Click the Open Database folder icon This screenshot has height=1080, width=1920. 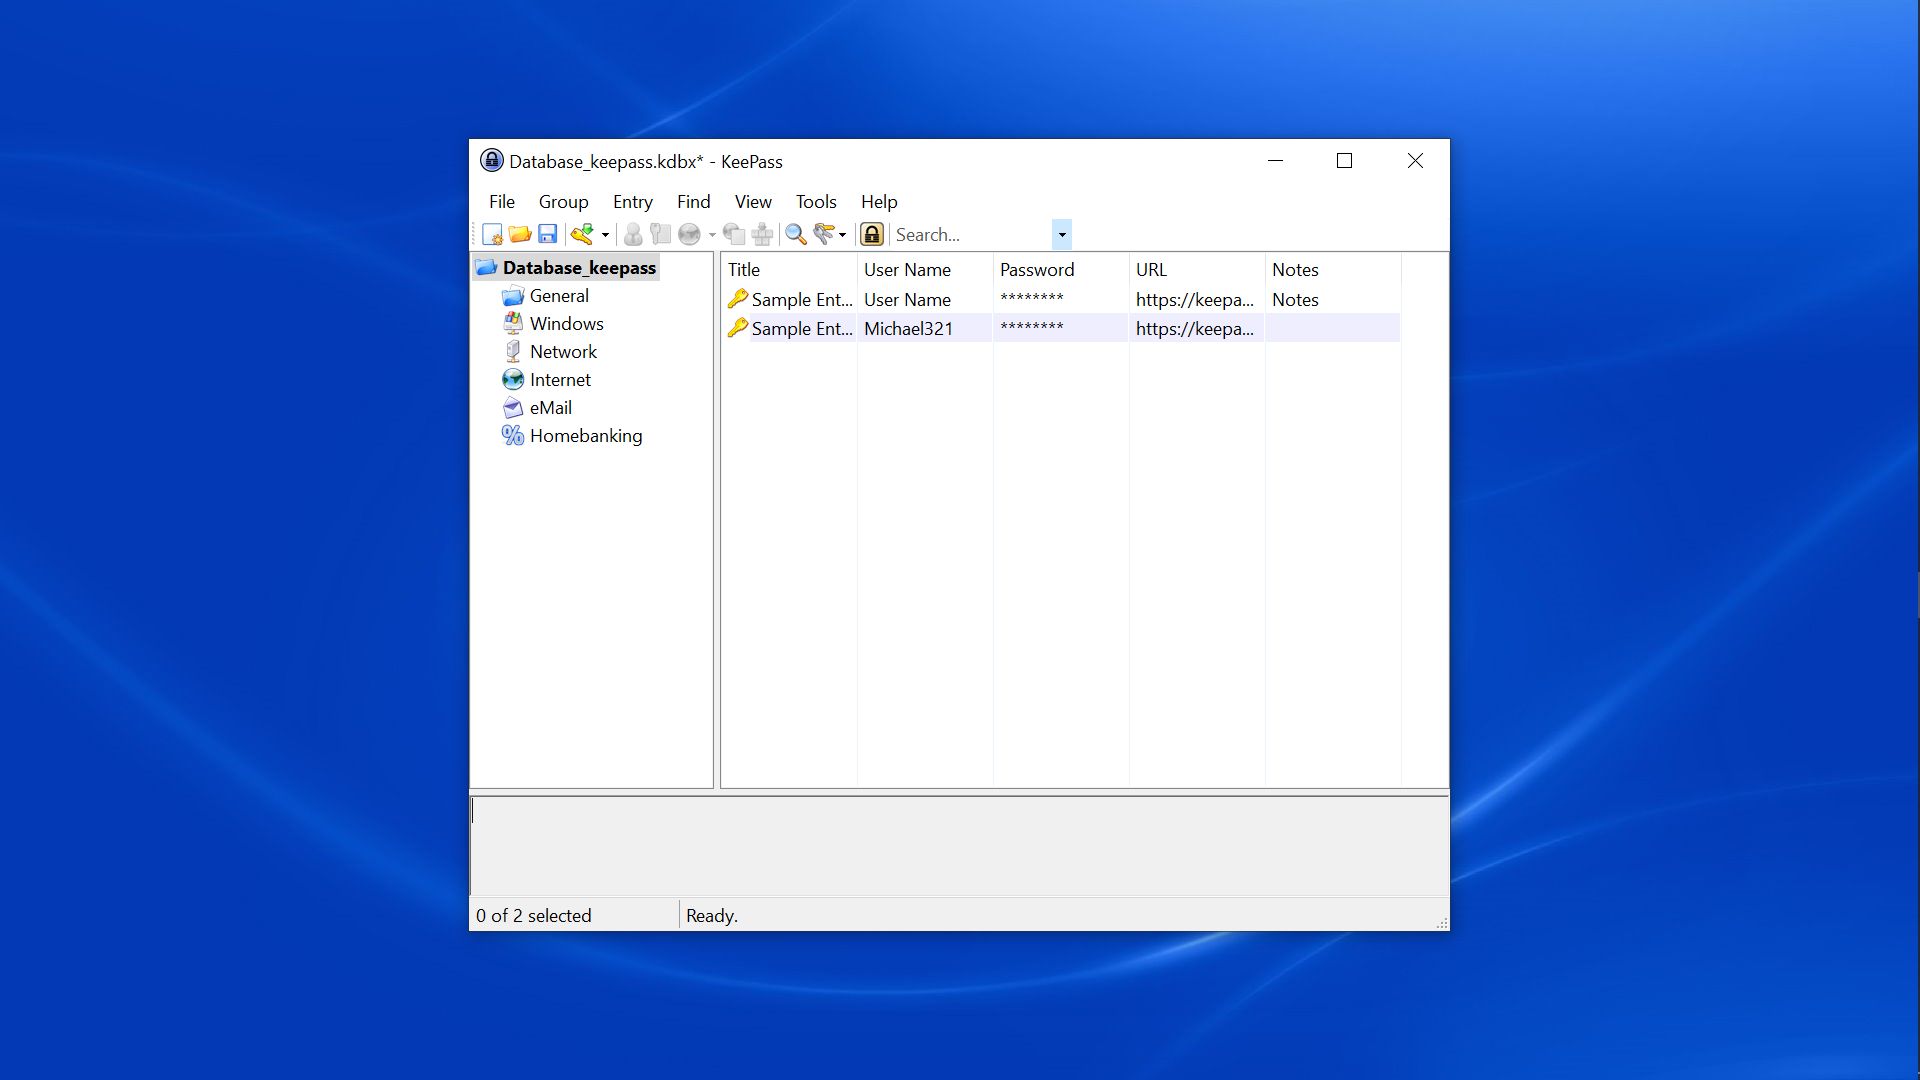pos(519,234)
